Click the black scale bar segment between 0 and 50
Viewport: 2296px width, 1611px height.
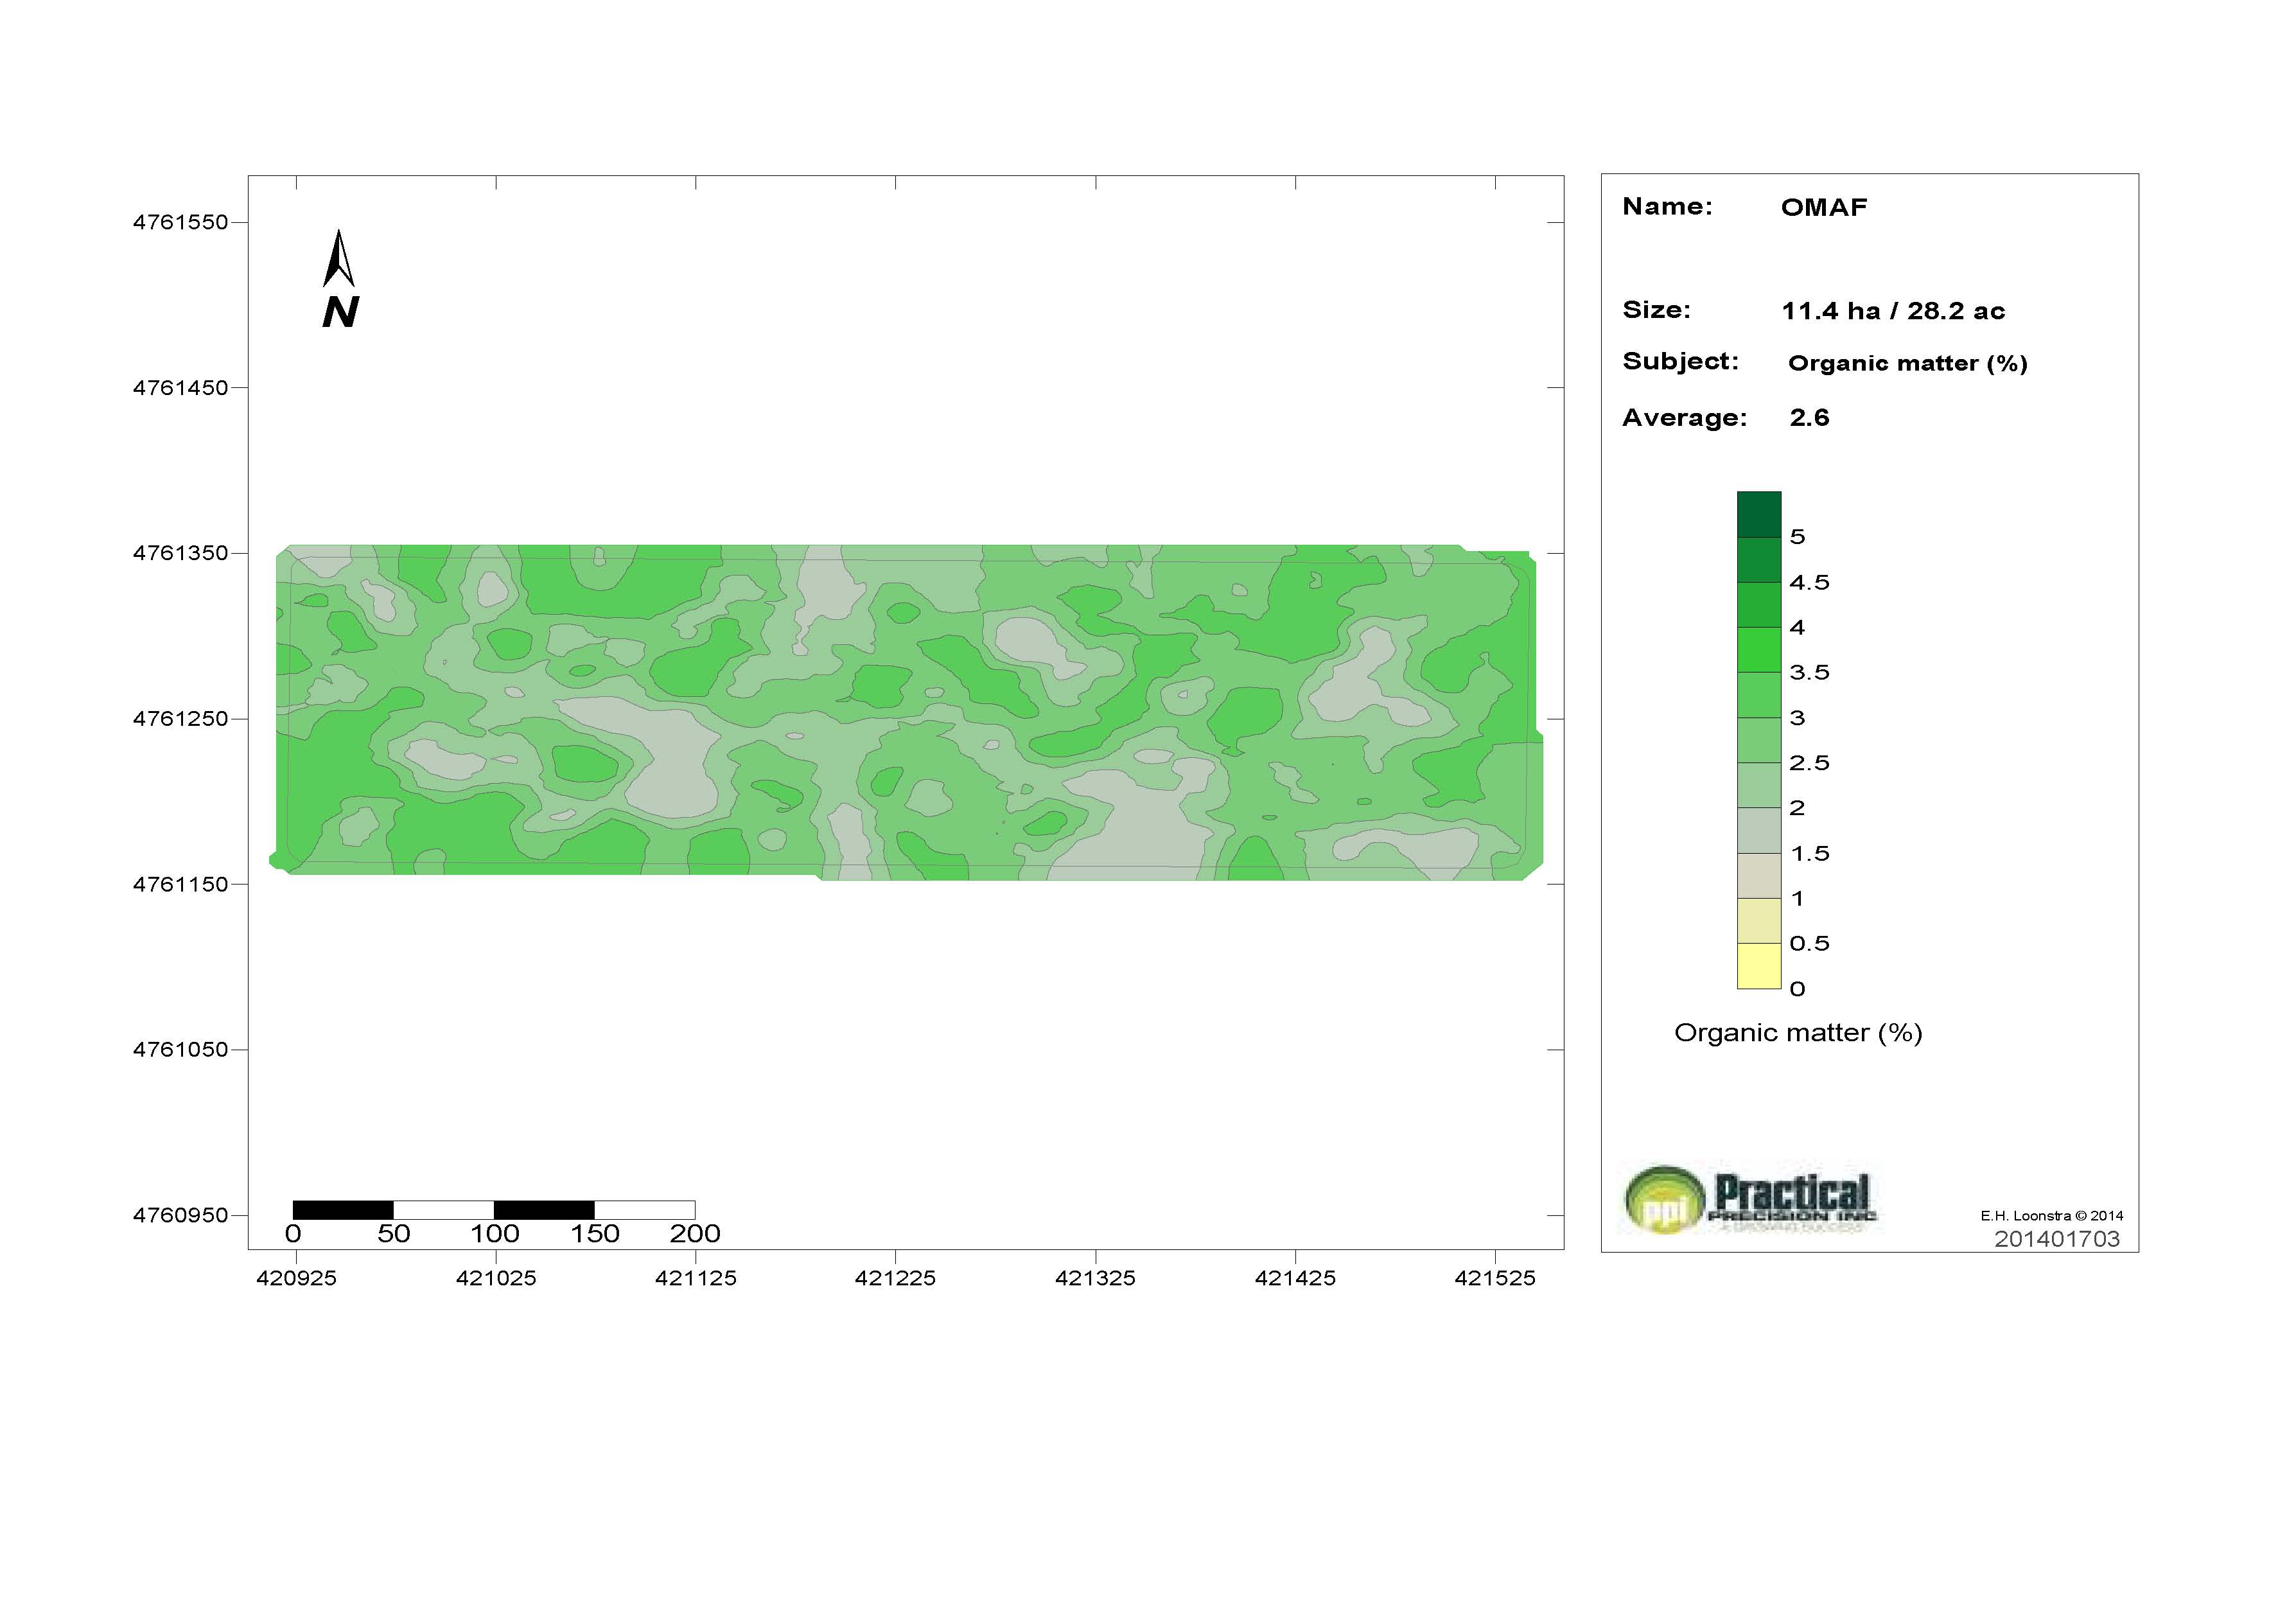pos(343,1210)
